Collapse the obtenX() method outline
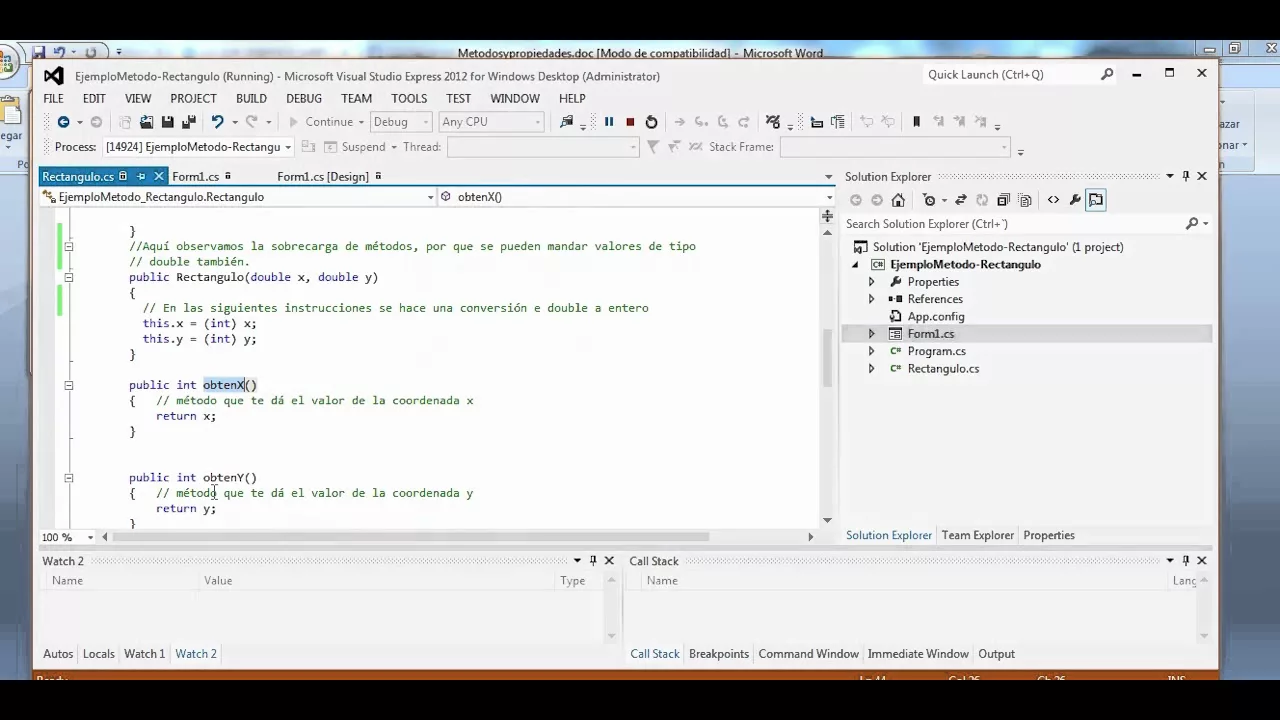Image resolution: width=1280 pixels, height=720 pixels. coord(69,385)
